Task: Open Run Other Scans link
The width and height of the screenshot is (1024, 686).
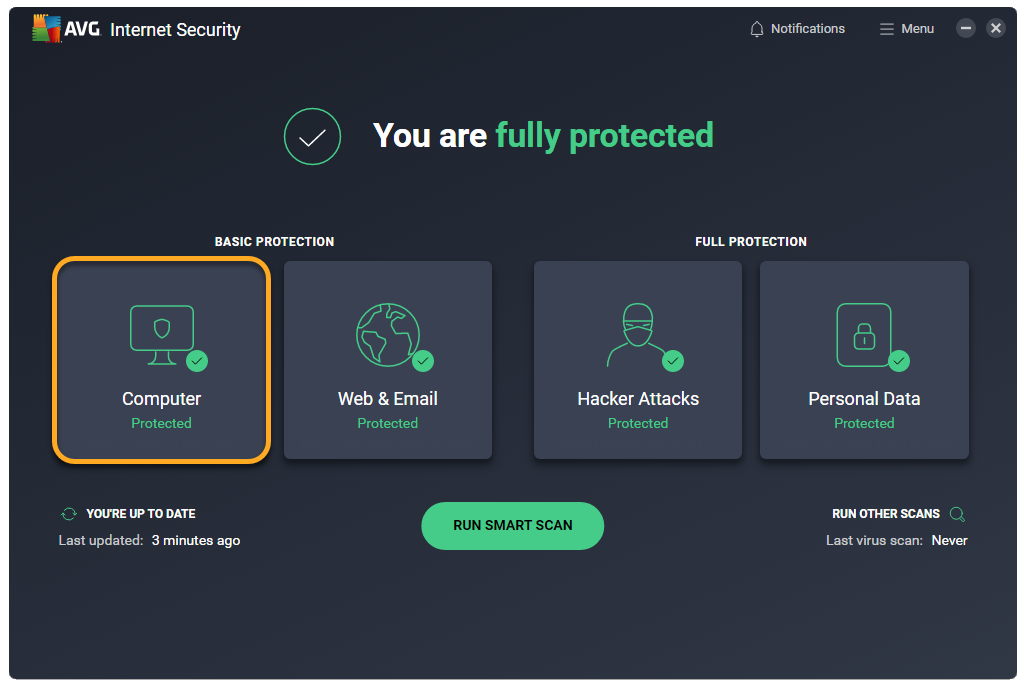Action: click(x=886, y=514)
